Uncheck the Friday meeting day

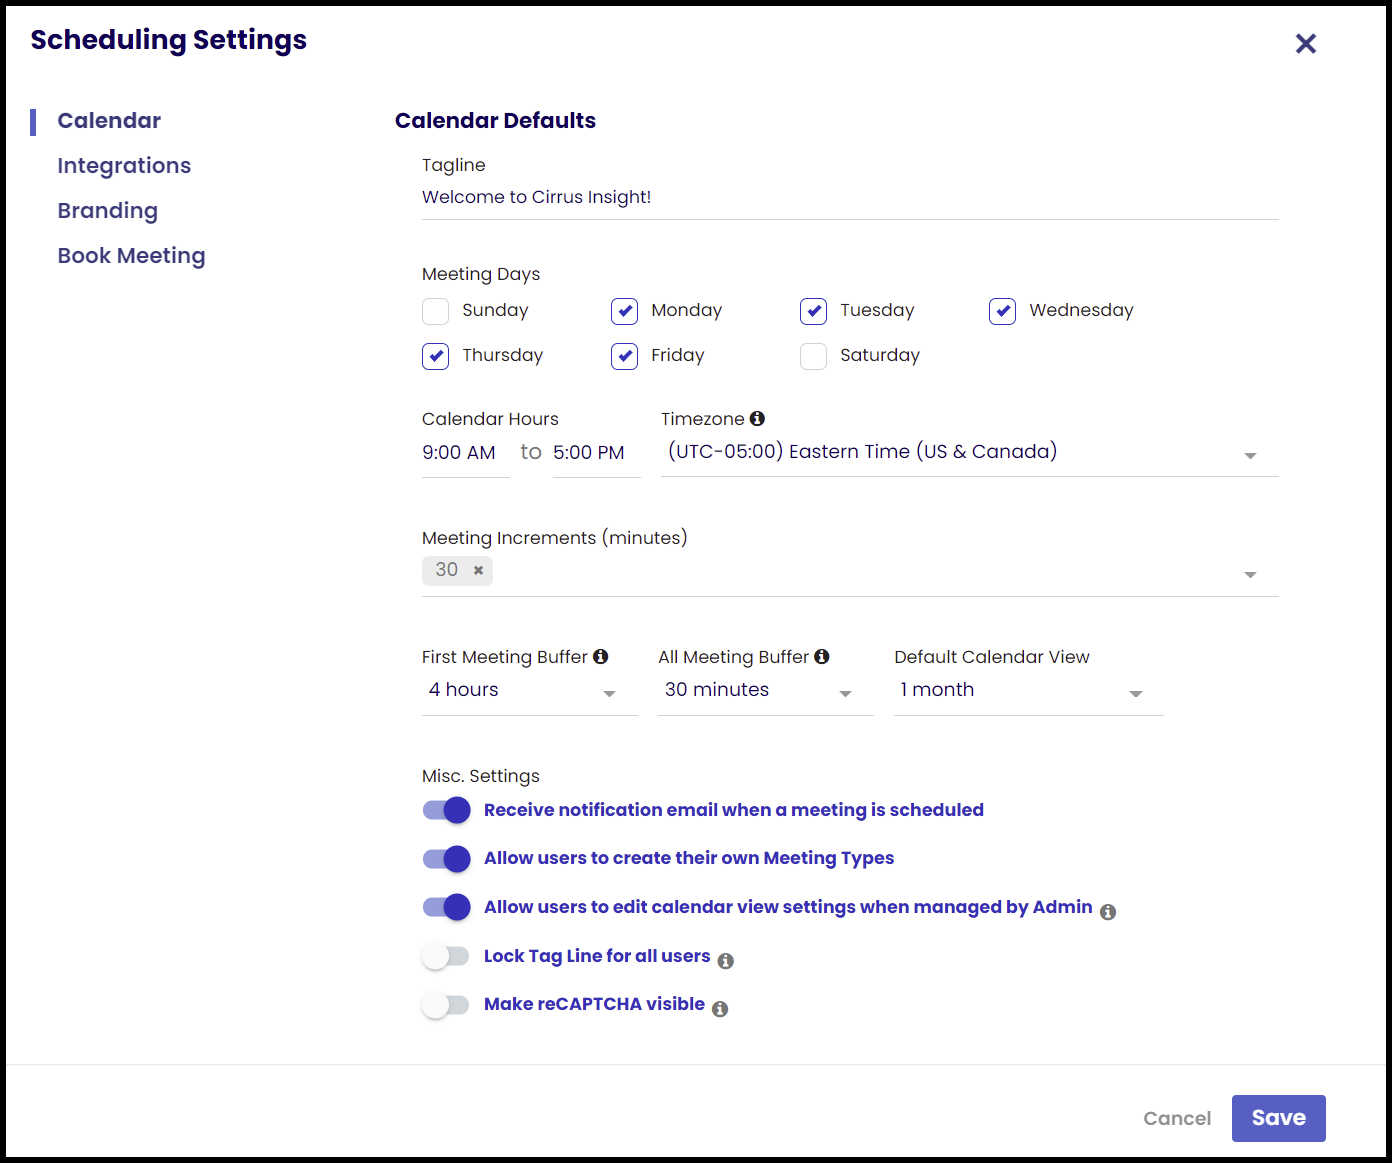pos(624,356)
